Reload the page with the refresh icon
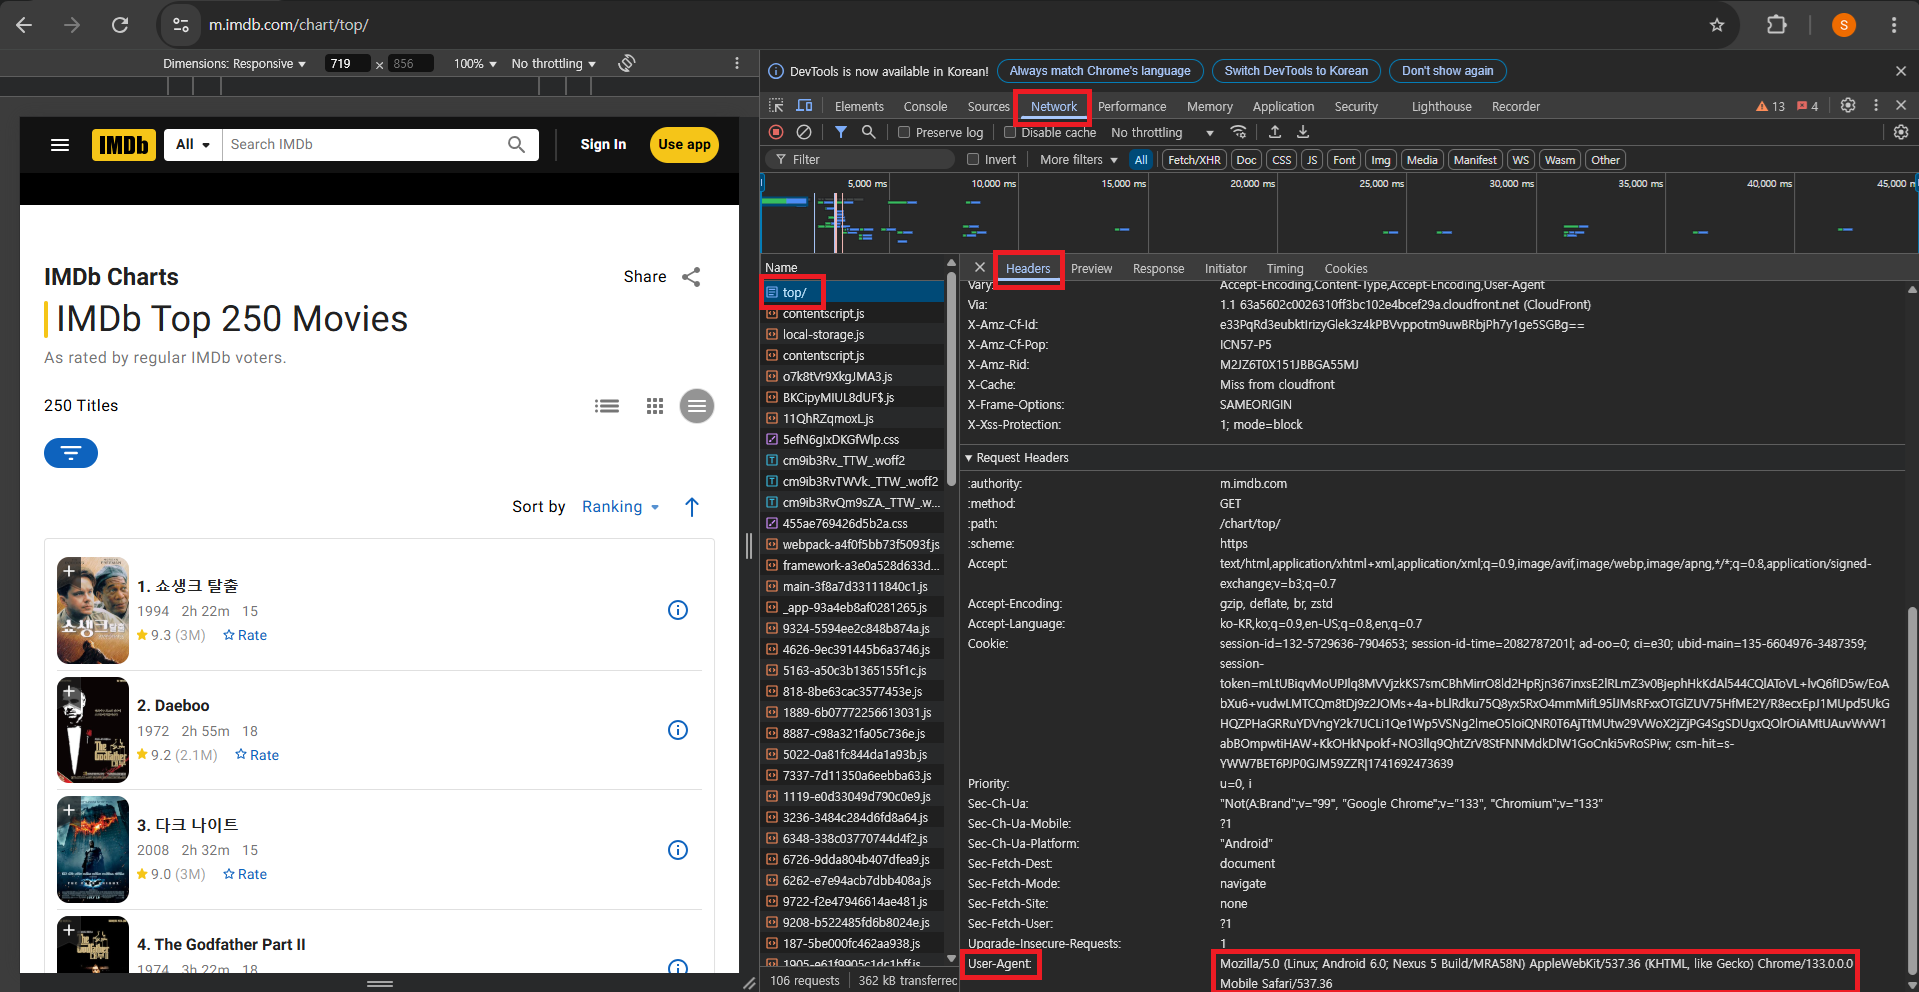1919x992 pixels. [x=120, y=25]
